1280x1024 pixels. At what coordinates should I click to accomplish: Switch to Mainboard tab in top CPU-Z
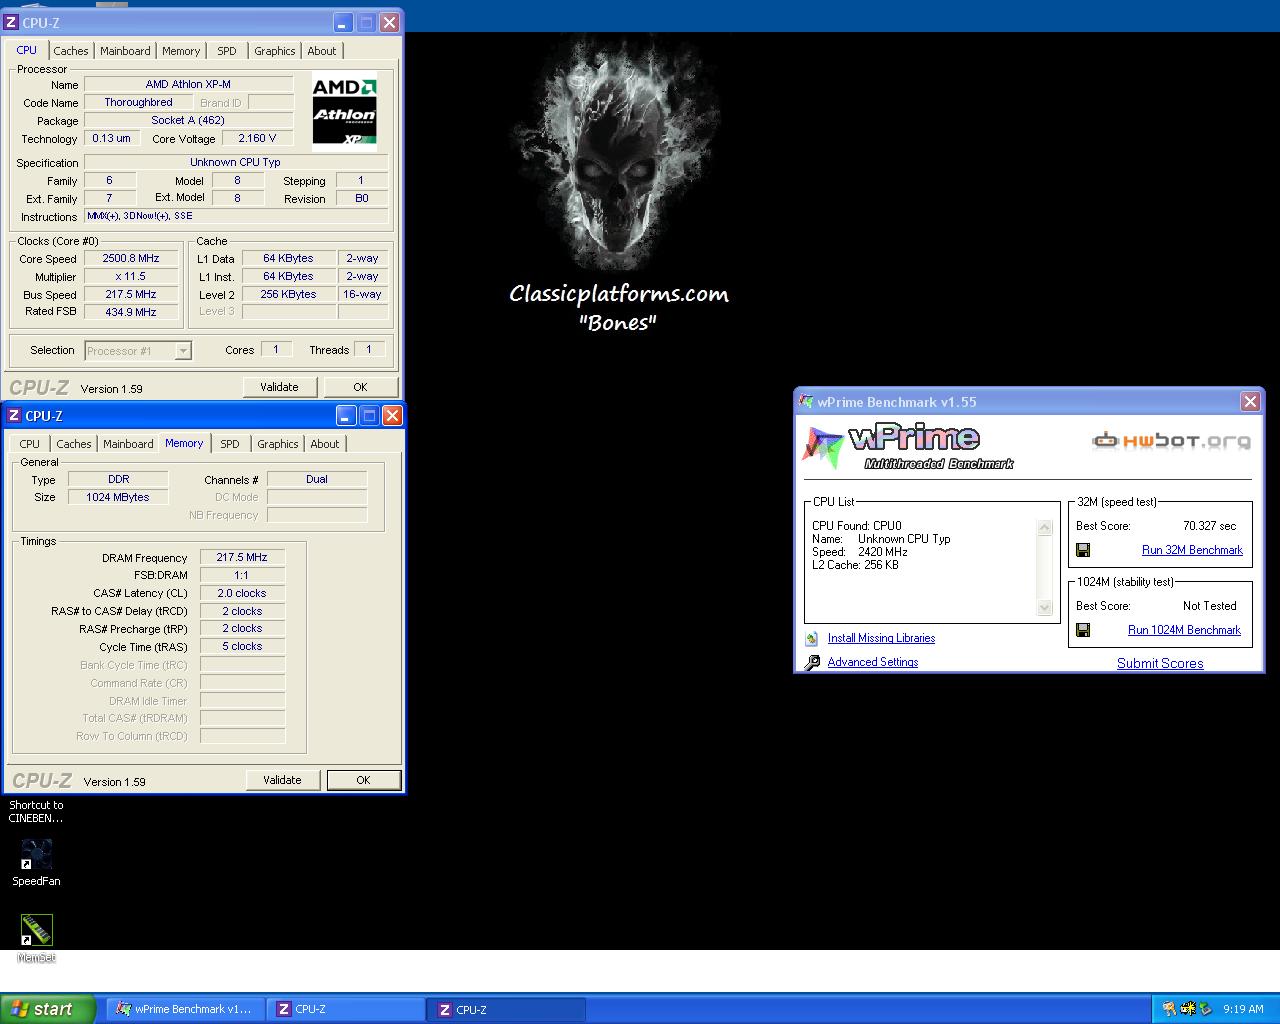tap(125, 51)
